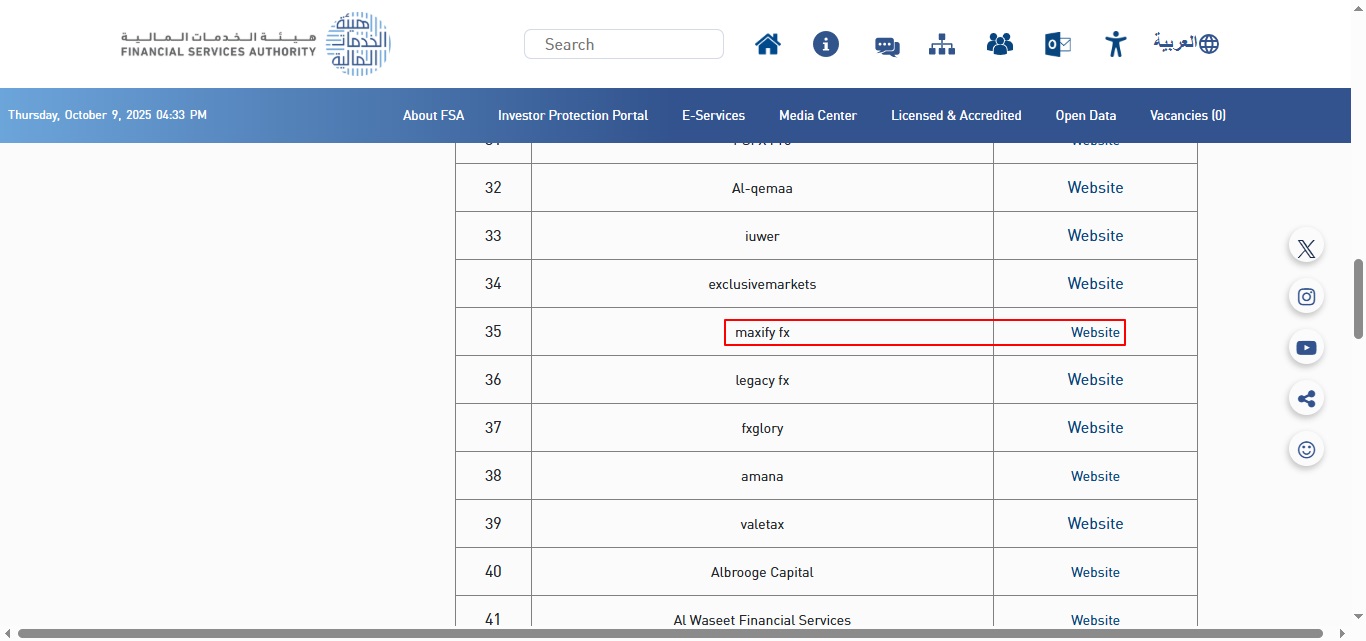Click the smiley feedback icon

click(1306, 450)
